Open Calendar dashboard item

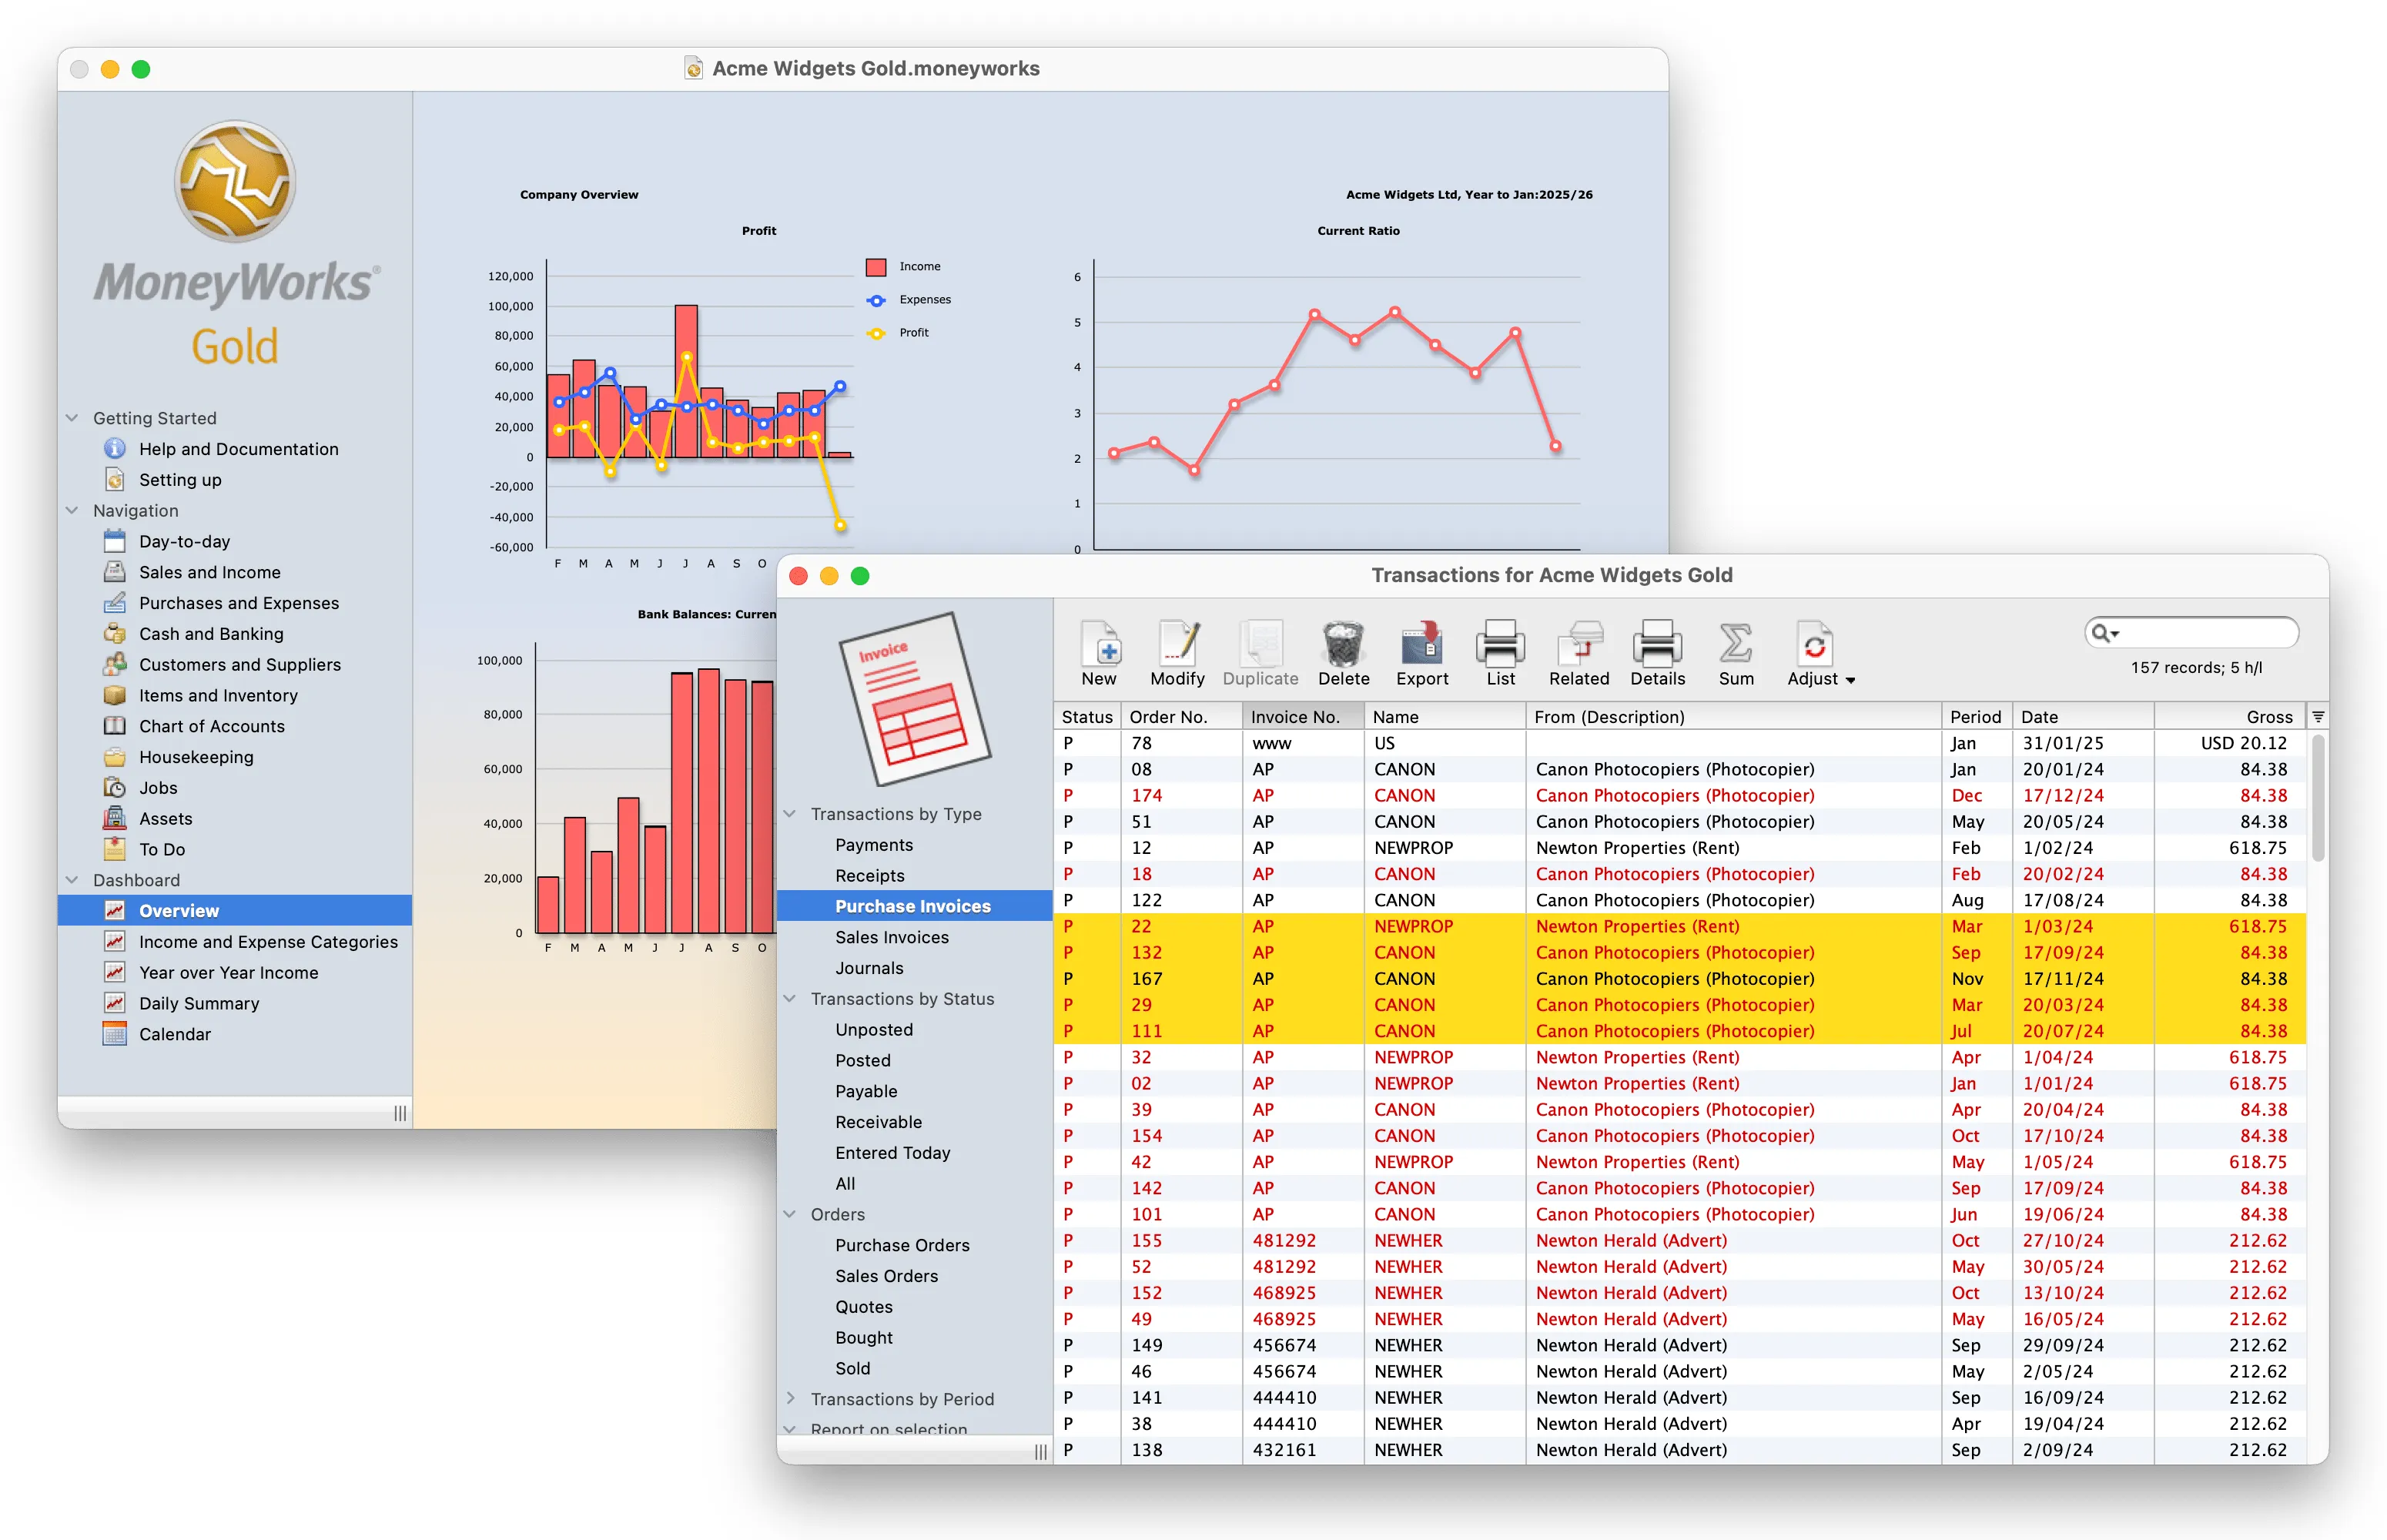click(175, 1034)
